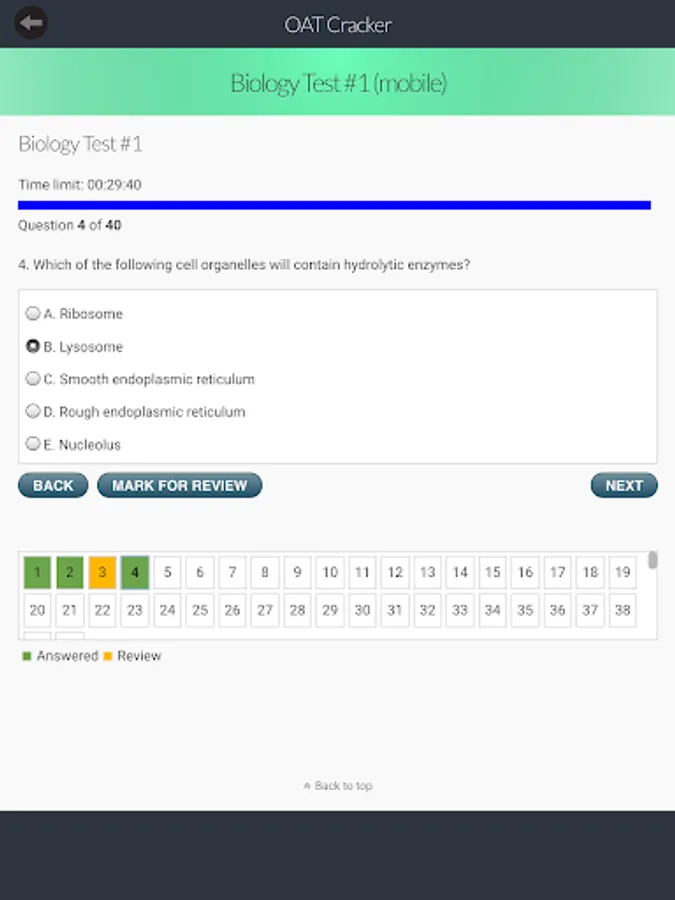Jump to answered question 2 tile
This screenshot has height=900, width=675.
pos(70,573)
